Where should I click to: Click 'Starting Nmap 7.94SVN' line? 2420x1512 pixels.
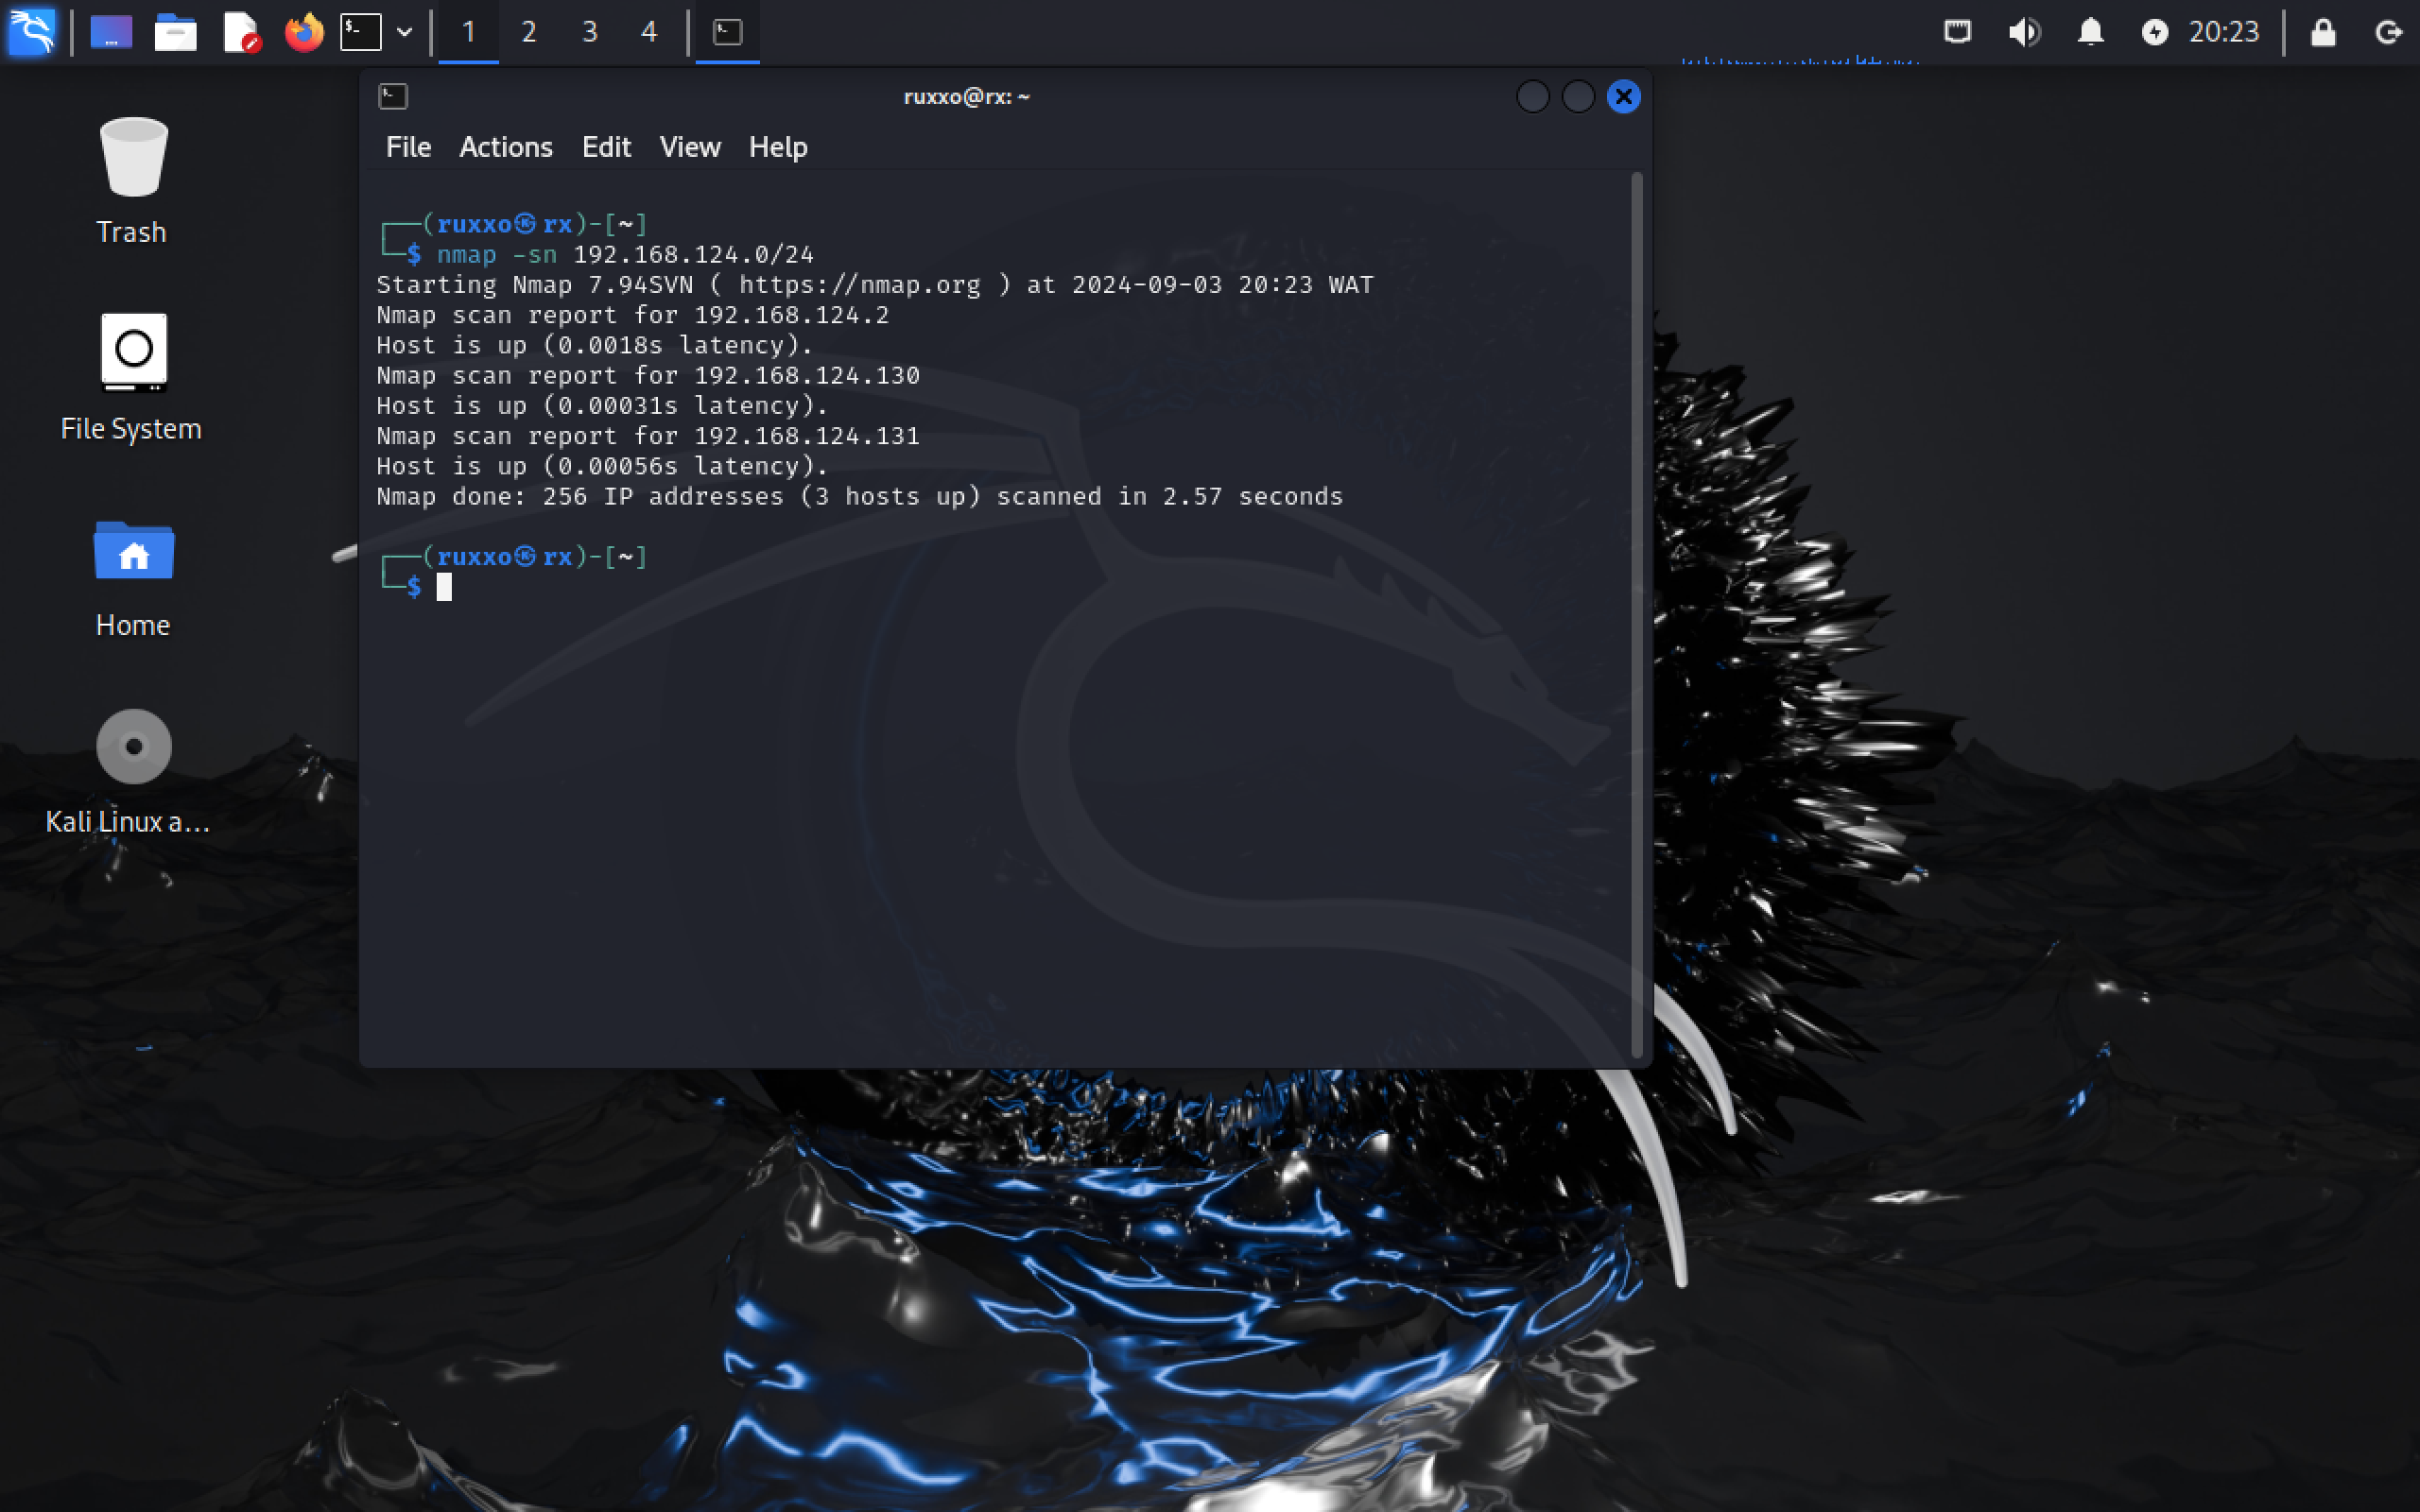coord(875,285)
